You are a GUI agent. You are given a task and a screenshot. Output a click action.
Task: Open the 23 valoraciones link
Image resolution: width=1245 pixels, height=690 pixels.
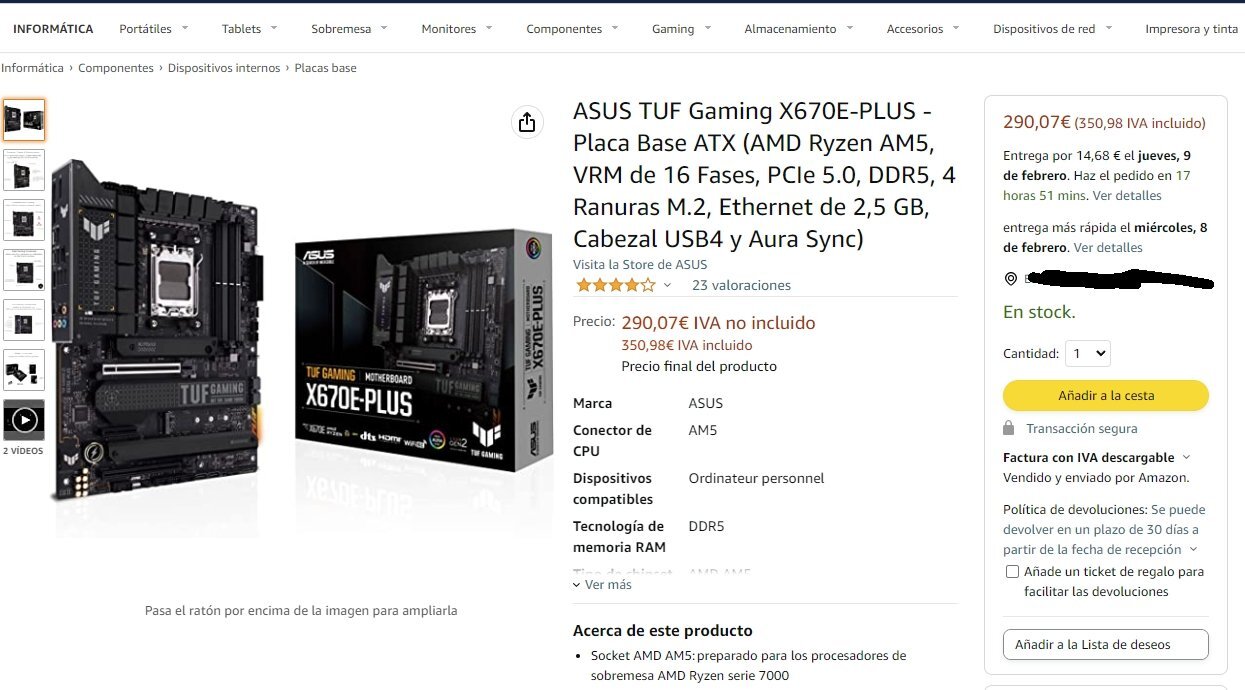pos(741,285)
